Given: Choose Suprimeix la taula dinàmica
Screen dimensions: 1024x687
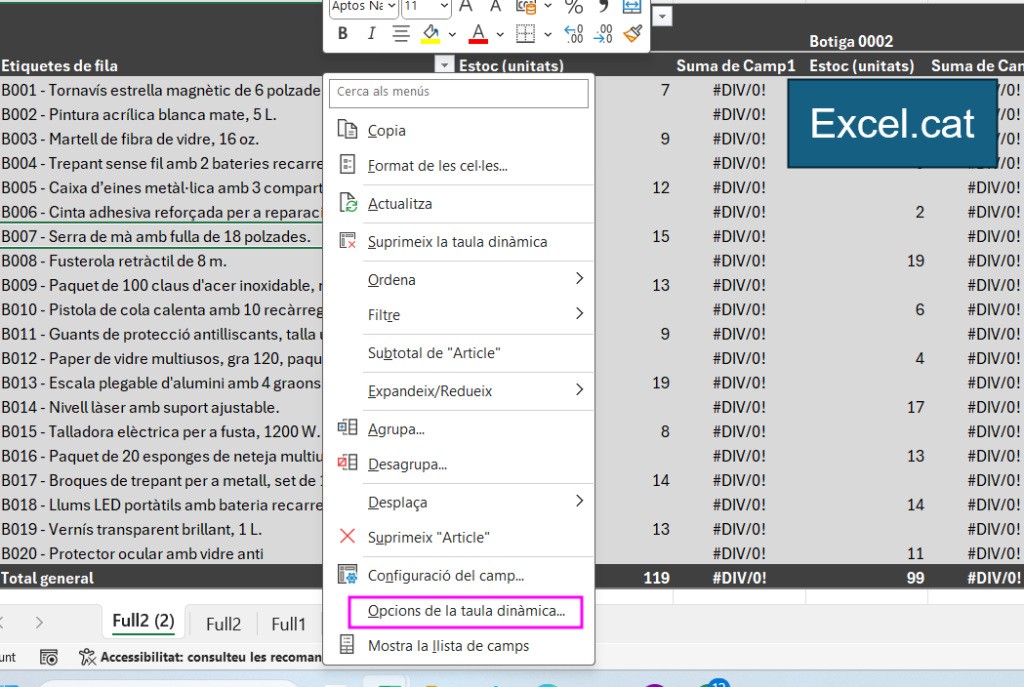Looking at the screenshot, I should point(458,242).
